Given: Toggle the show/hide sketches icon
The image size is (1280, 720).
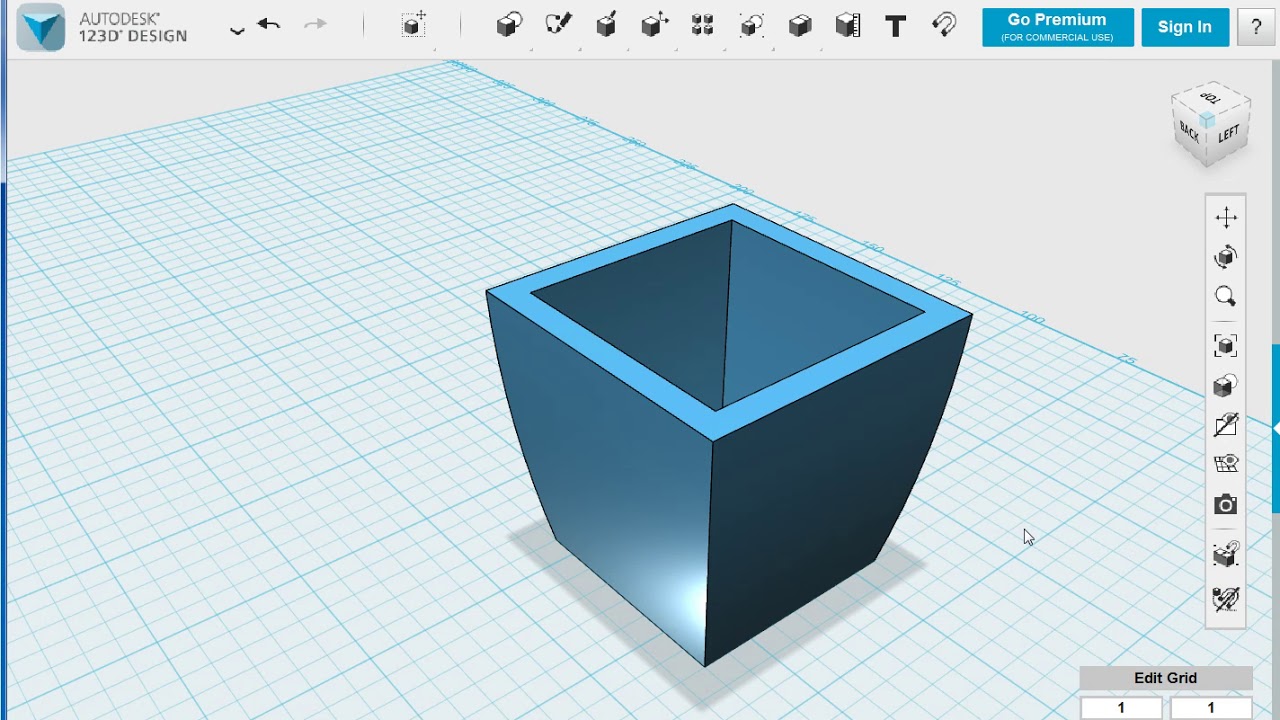Looking at the screenshot, I should 1226,425.
